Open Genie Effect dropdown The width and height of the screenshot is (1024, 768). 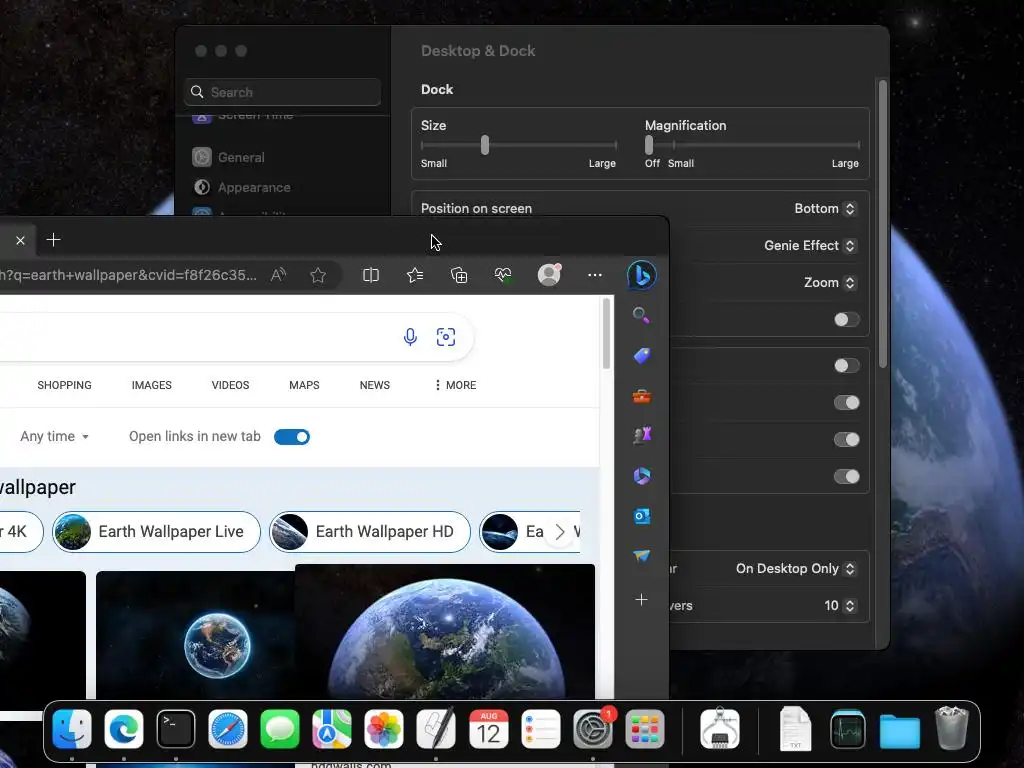(810, 246)
